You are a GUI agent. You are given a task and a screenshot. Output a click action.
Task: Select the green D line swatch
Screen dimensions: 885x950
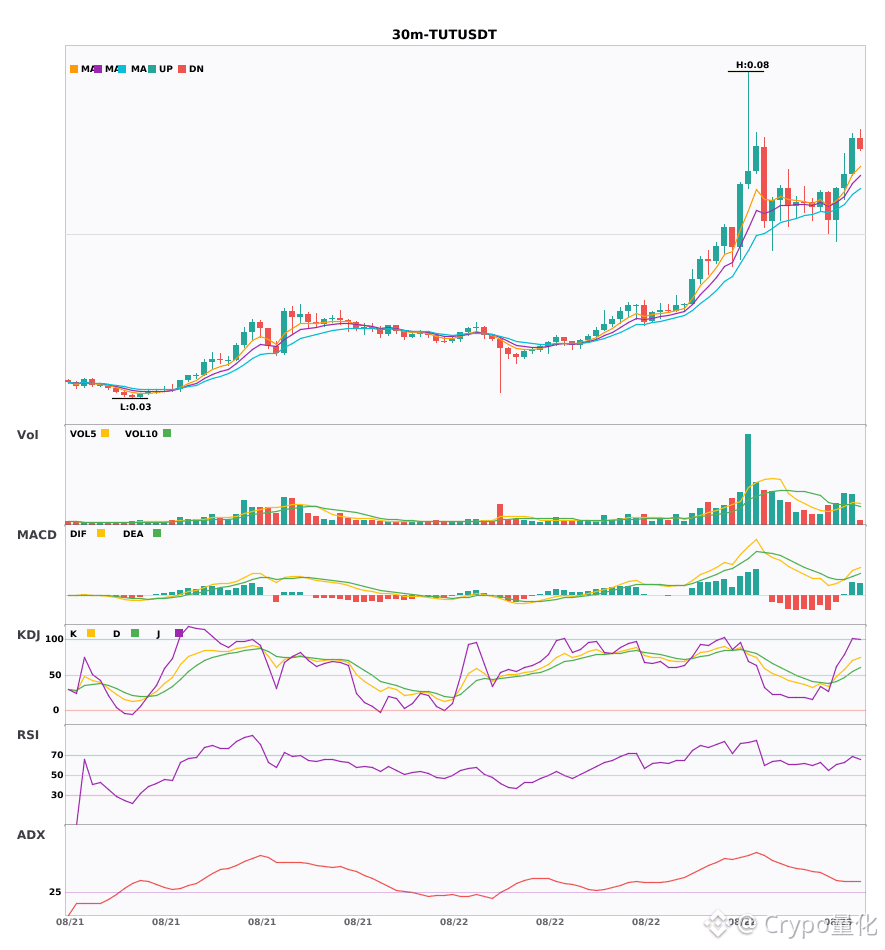[135, 633]
